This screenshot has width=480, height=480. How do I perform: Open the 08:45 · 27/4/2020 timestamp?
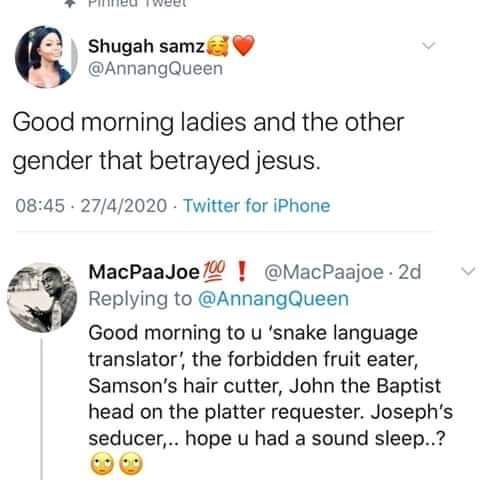point(91,205)
